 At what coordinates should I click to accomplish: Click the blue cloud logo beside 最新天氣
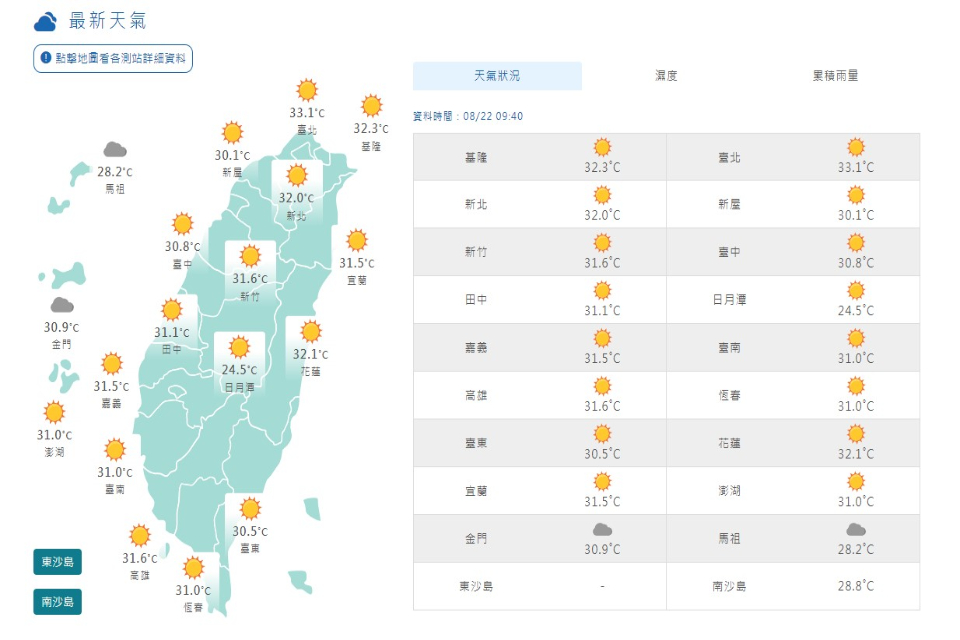pyautogui.click(x=45, y=22)
